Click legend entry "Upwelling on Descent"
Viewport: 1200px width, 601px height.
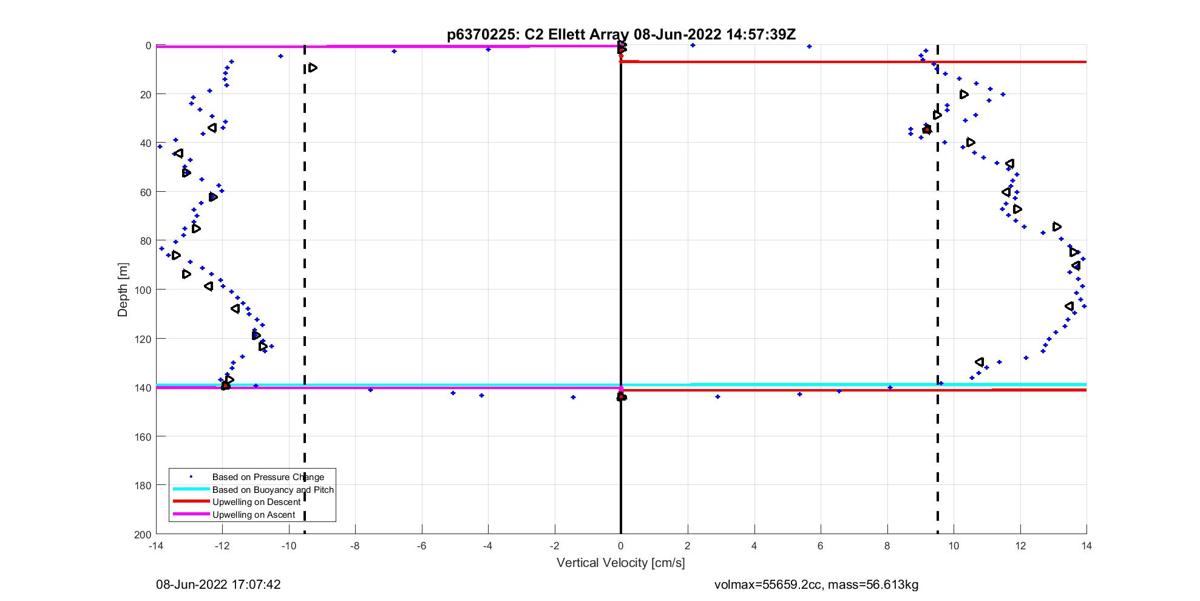(x=258, y=501)
